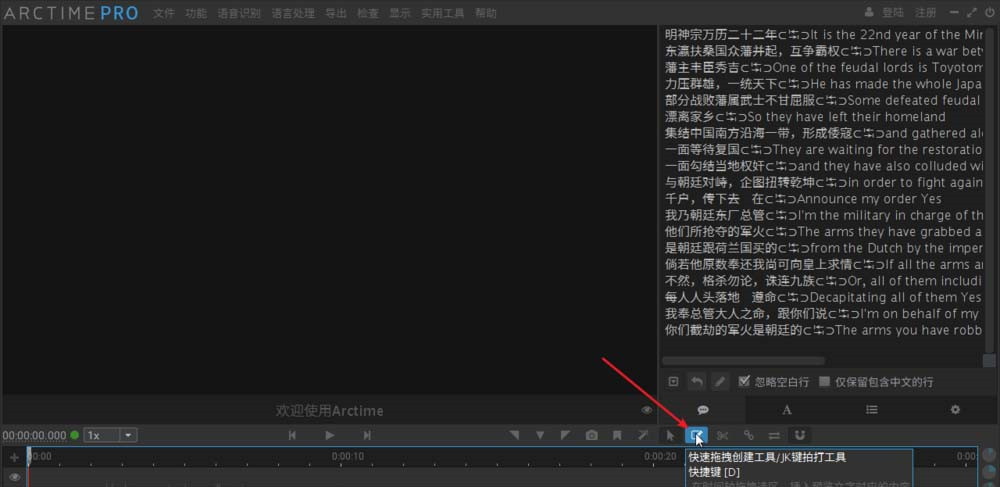This screenshot has height=487, width=1000.
Task: Select the scissors cut tool
Action: [x=723, y=435]
